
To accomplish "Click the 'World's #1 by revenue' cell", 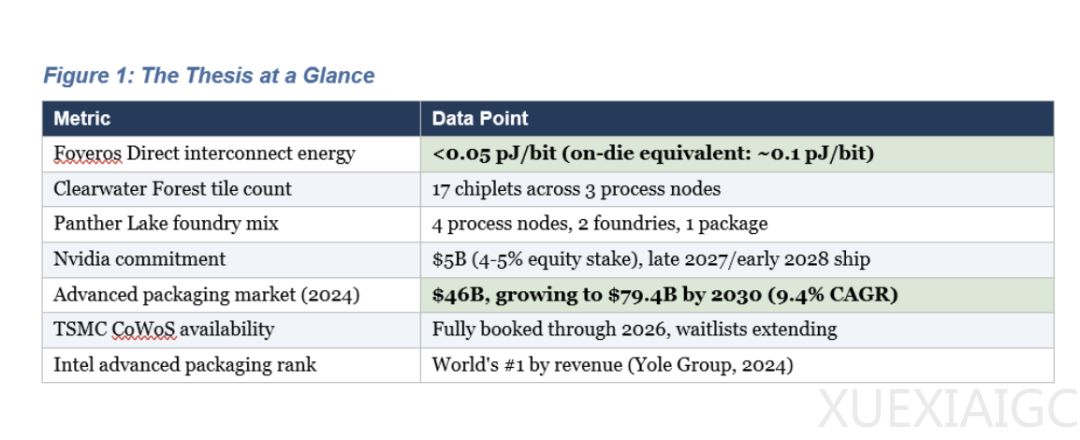I will tap(526, 365).
